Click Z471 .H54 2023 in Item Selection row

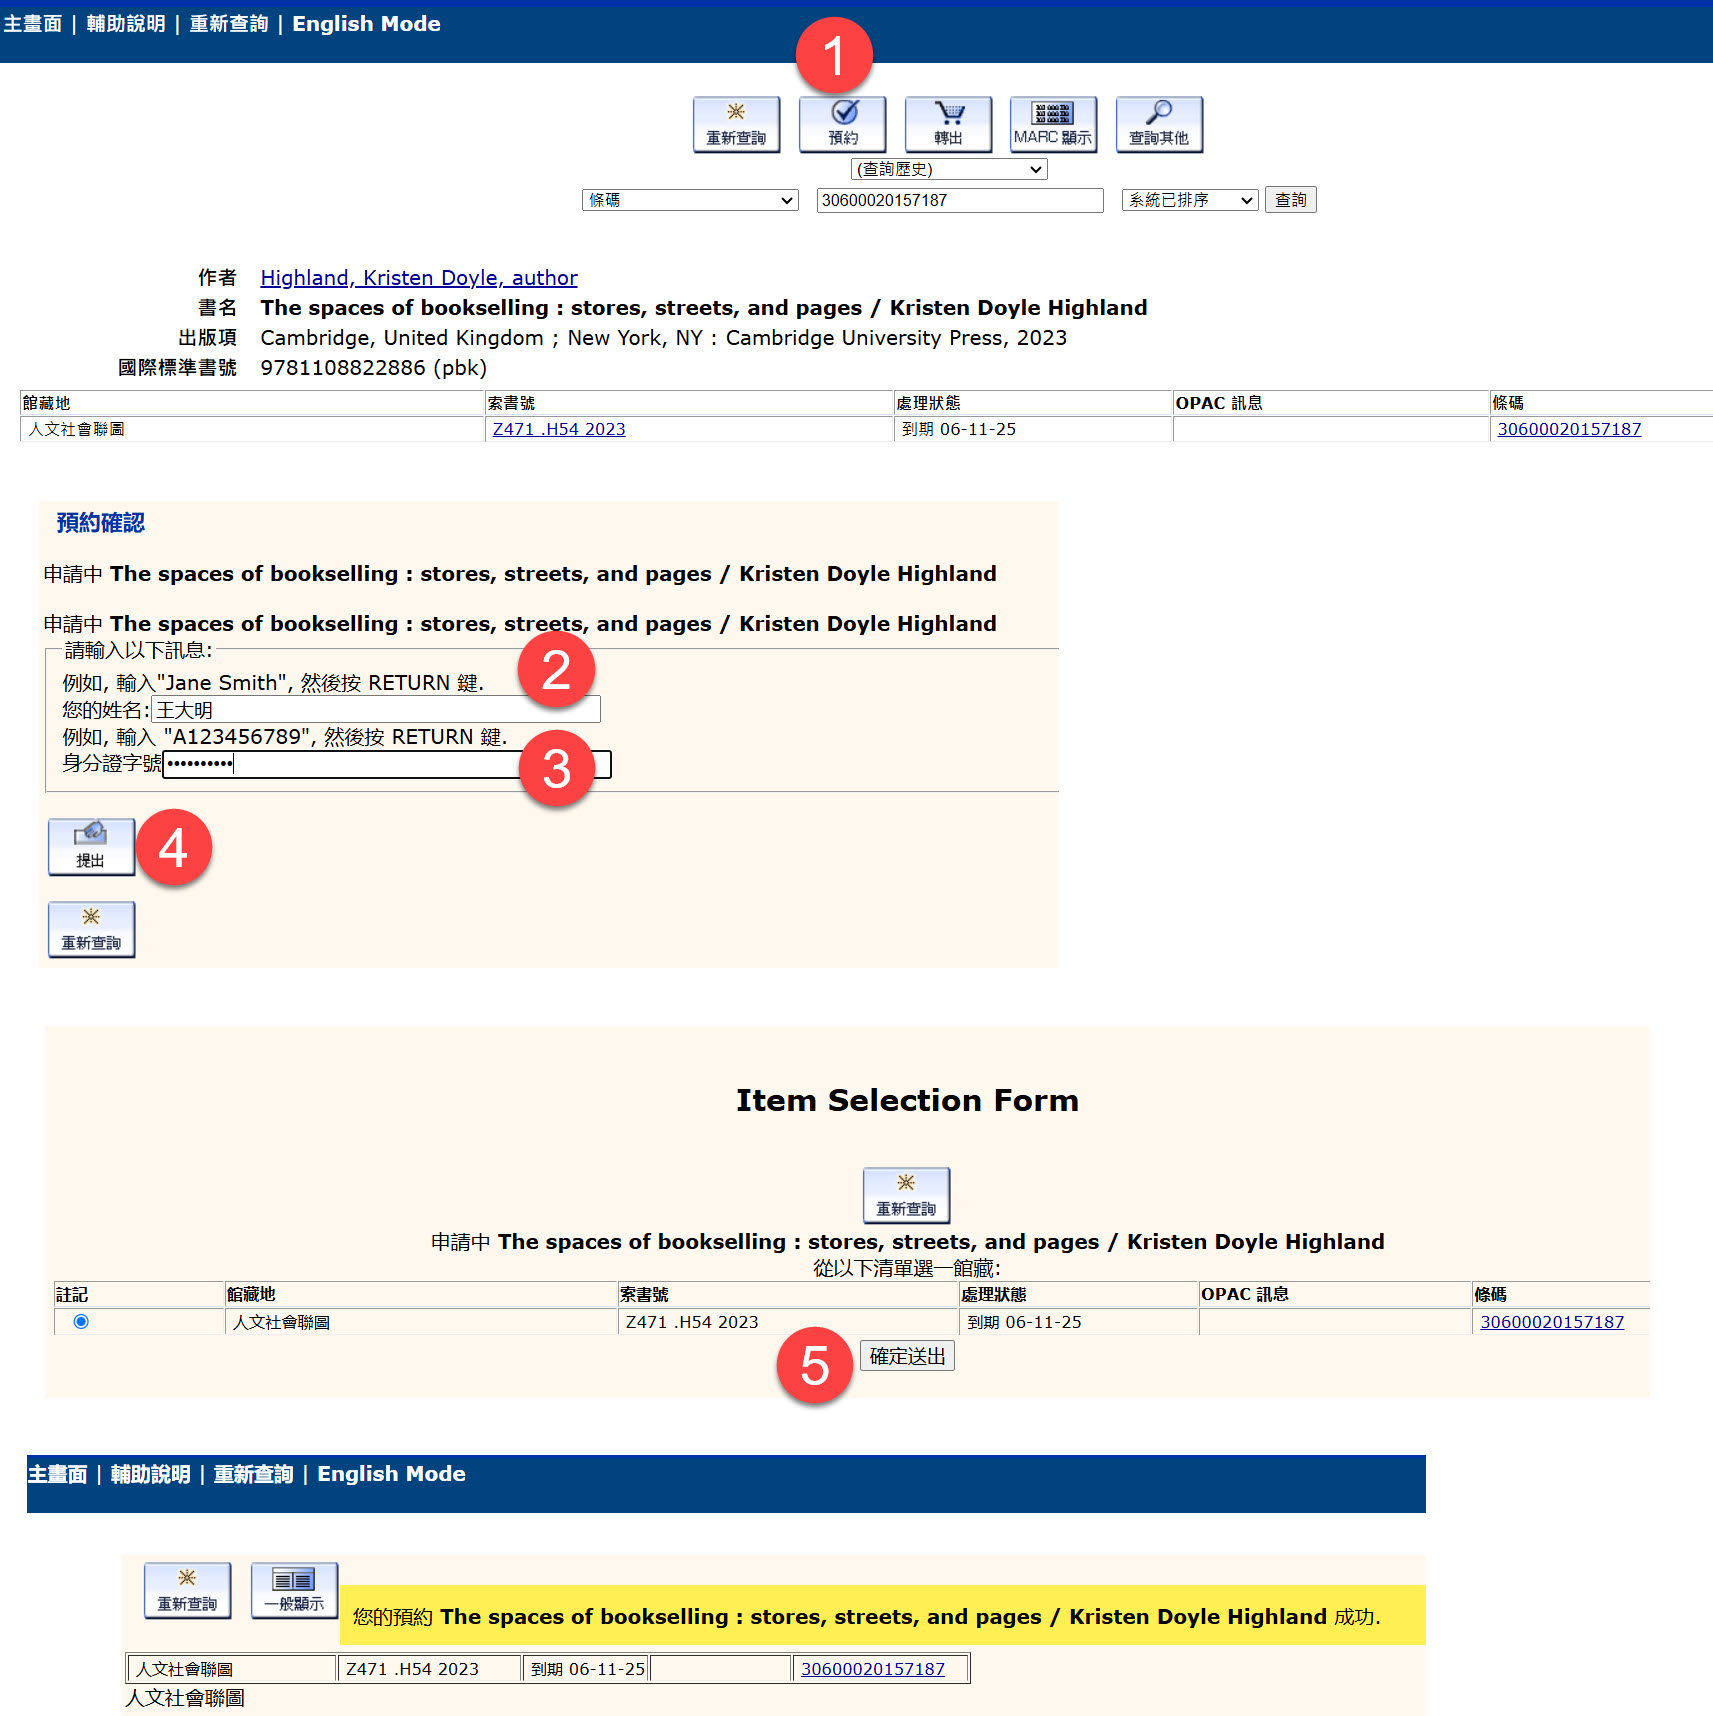[x=692, y=1322]
